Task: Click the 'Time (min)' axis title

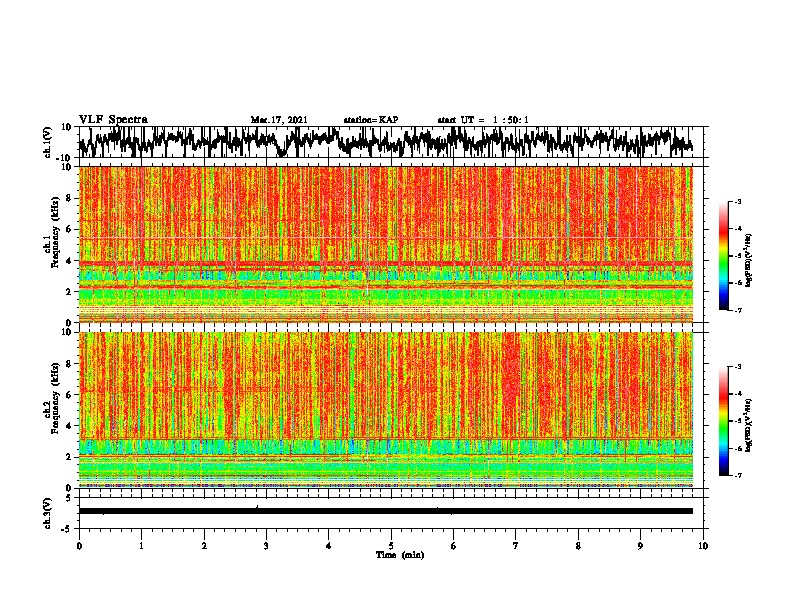Action: click(400, 555)
